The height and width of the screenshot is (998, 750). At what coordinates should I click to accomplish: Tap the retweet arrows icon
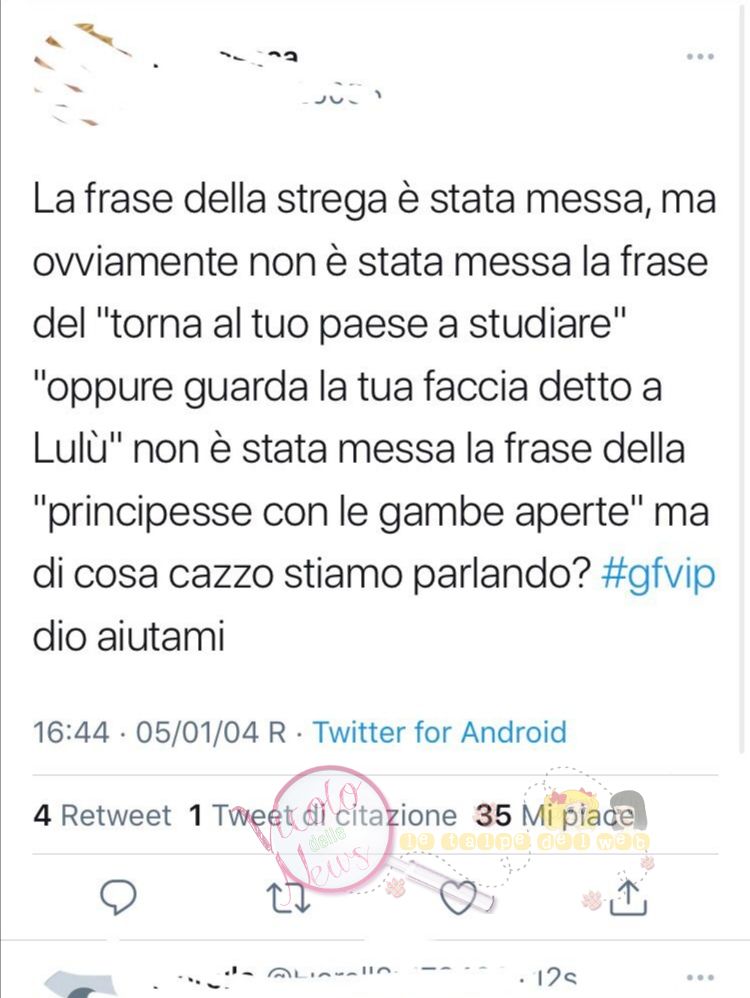click(288, 897)
